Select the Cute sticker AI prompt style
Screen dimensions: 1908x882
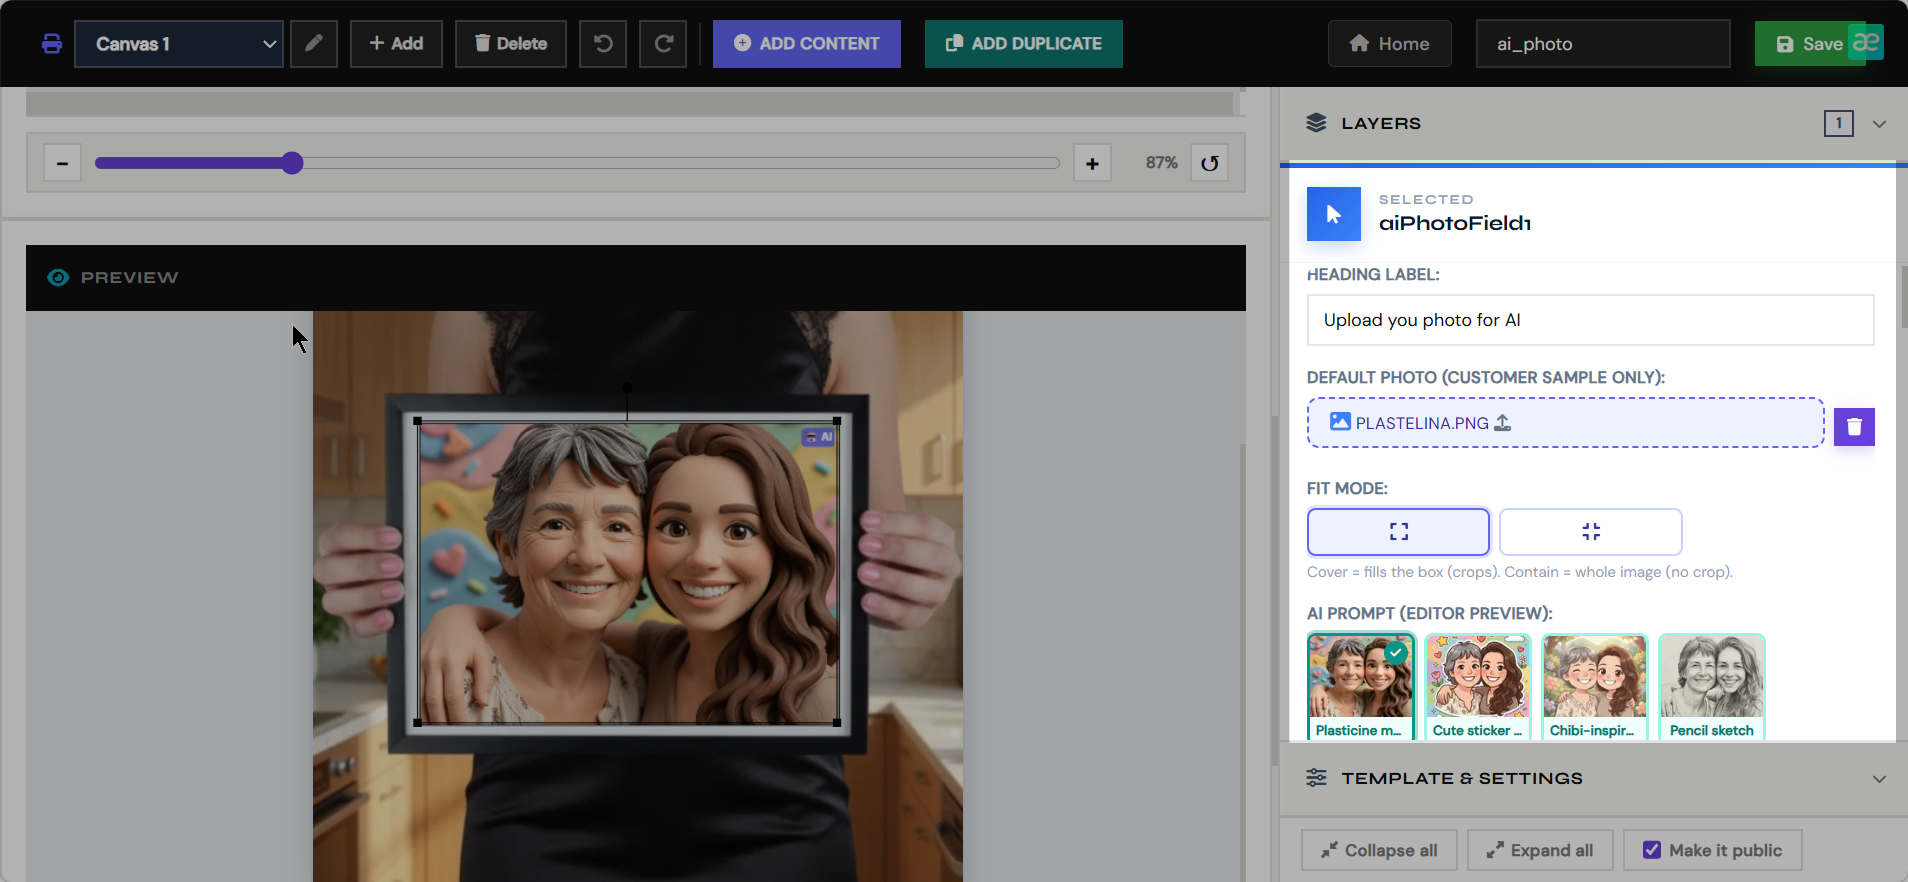1478,687
